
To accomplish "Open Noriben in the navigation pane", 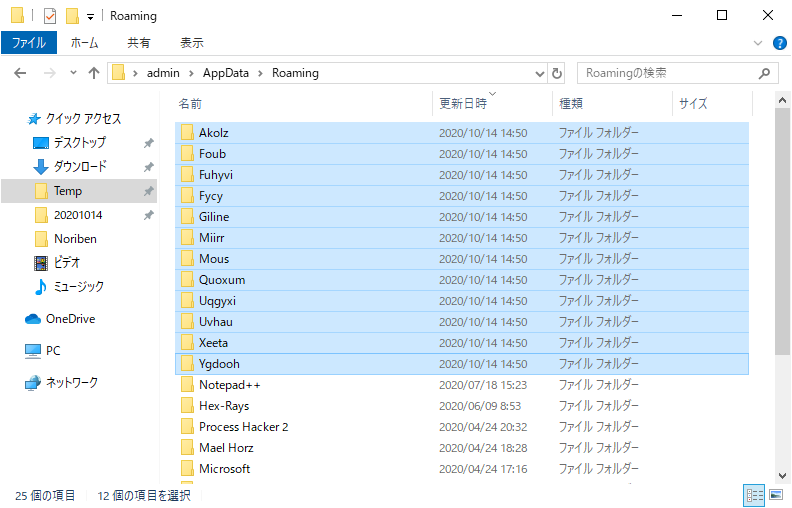I will pos(66,239).
